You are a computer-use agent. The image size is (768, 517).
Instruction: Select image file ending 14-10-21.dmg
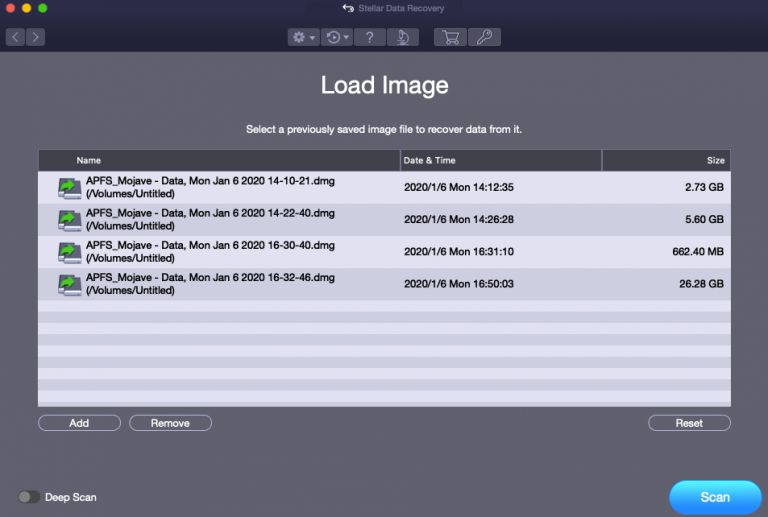[x=384, y=188]
